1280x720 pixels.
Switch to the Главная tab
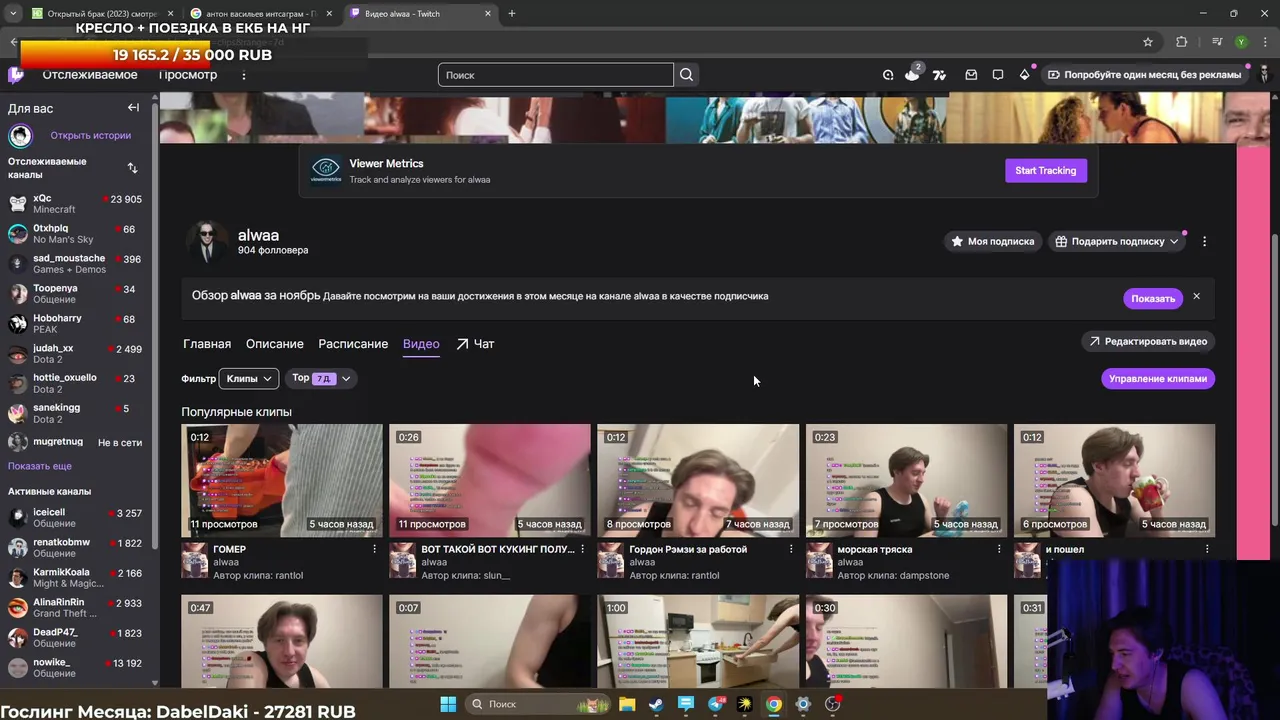[207, 344]
